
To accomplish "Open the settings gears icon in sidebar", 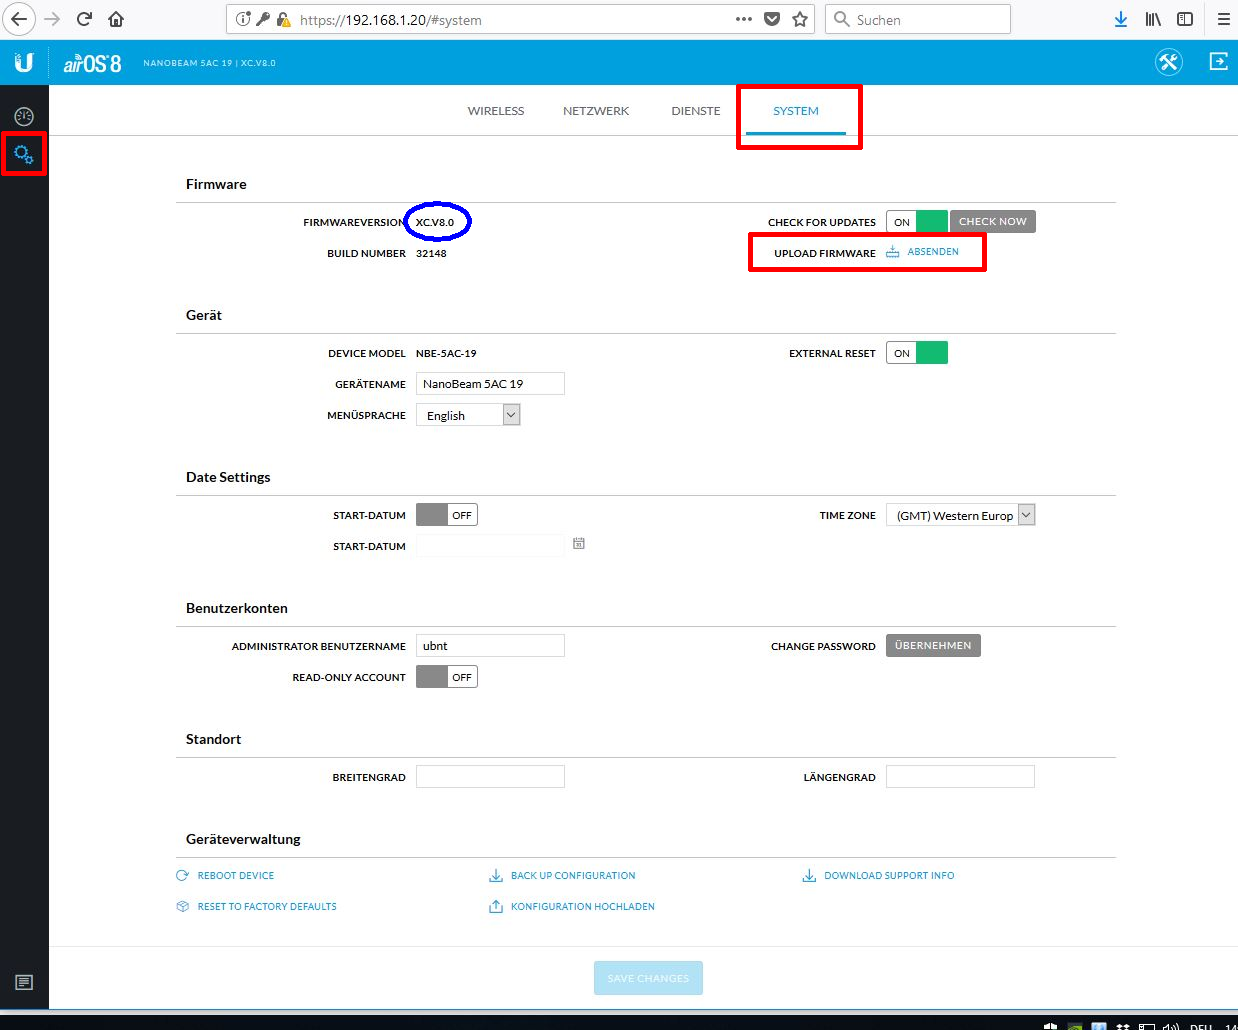I will click(24, 155).
